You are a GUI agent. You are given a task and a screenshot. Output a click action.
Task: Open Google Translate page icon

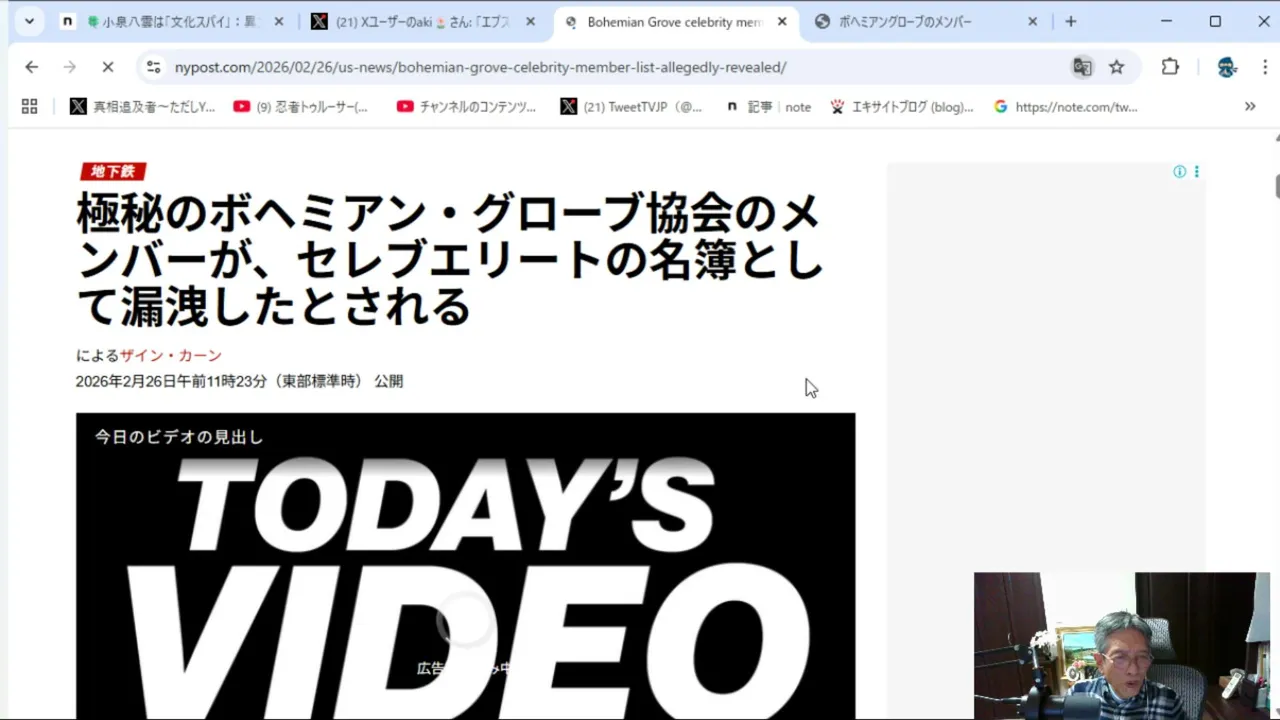pyautogui.click(x=1082, y=67)
